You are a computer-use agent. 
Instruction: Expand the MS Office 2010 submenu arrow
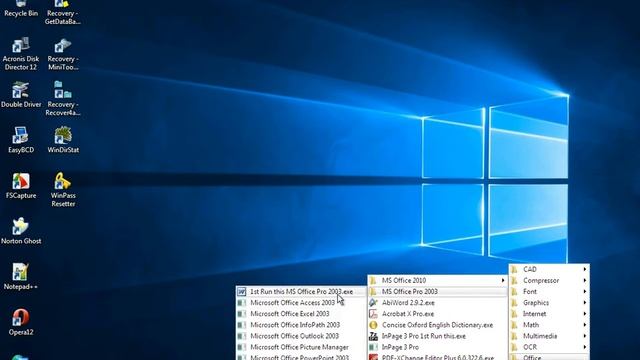502,280
